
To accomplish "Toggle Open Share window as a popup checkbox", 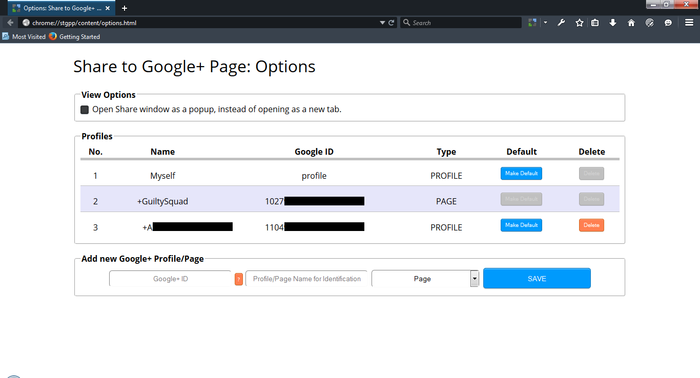I will (84, 109).
